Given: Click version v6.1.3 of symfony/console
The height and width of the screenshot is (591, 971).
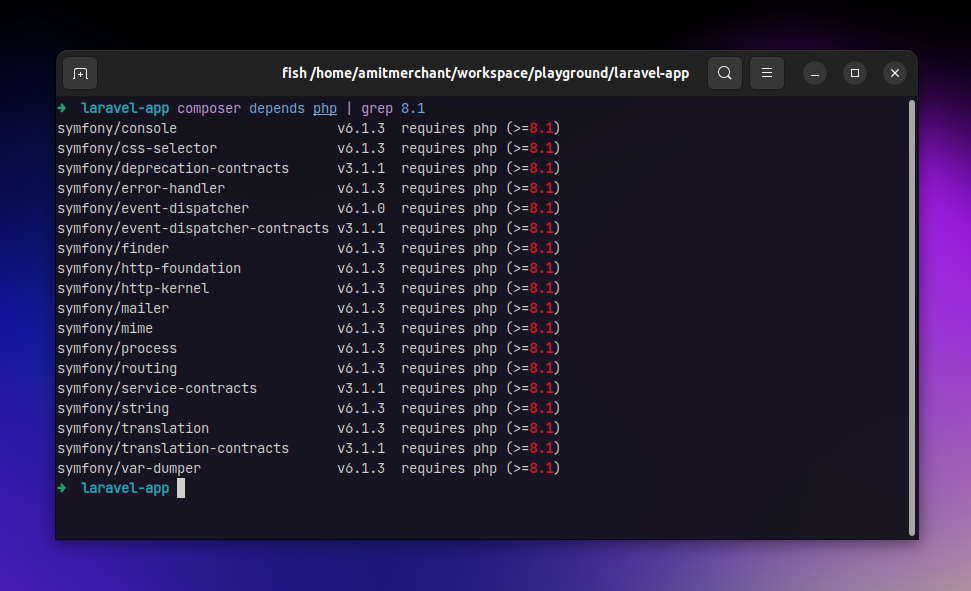Looking at the screenshot, I should [x=361, y=128].
